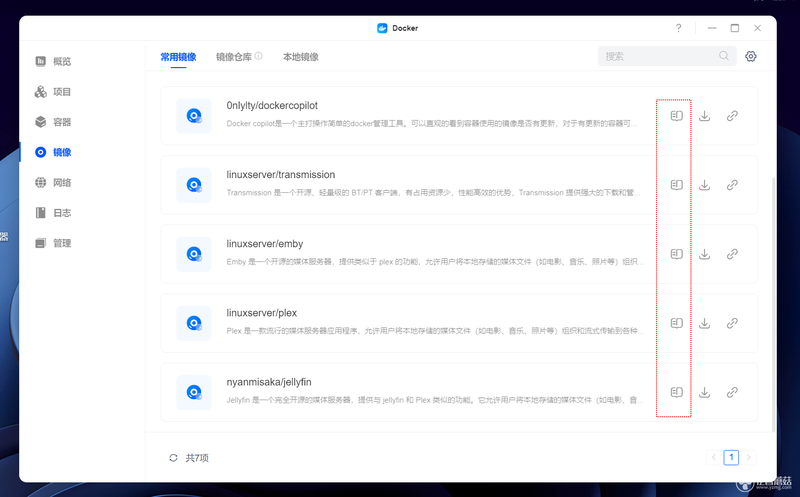This screenshot has height=497, width=800.
Task: Click the previous page arrow
Action: [x=714, y=457]
